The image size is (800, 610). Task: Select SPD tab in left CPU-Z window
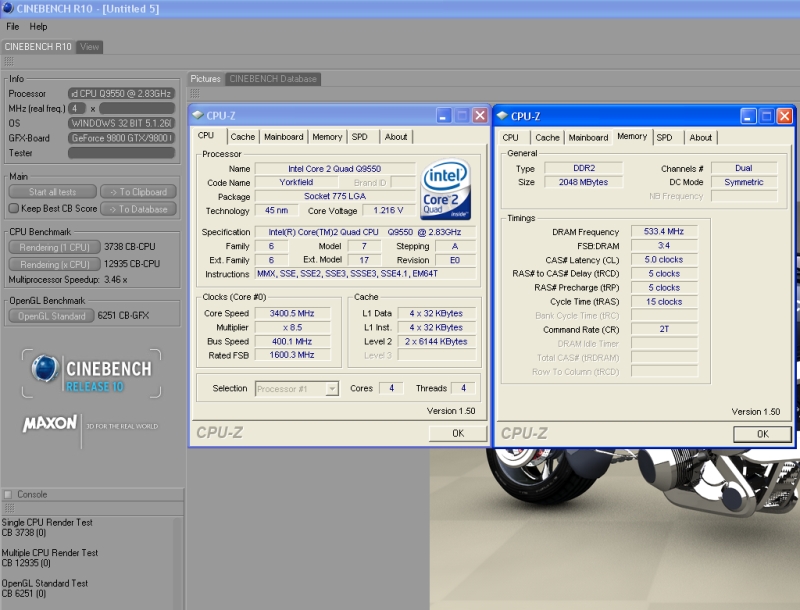[360, 137]
